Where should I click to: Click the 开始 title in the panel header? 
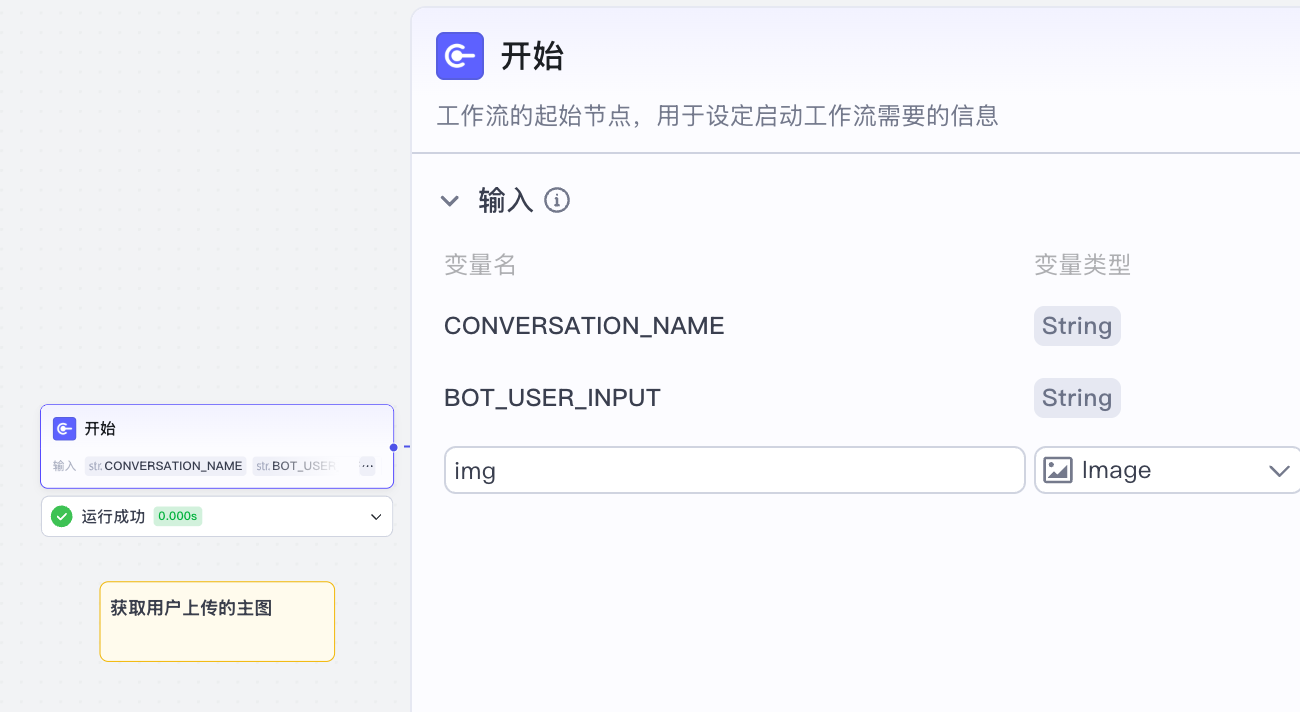[532, 56]
